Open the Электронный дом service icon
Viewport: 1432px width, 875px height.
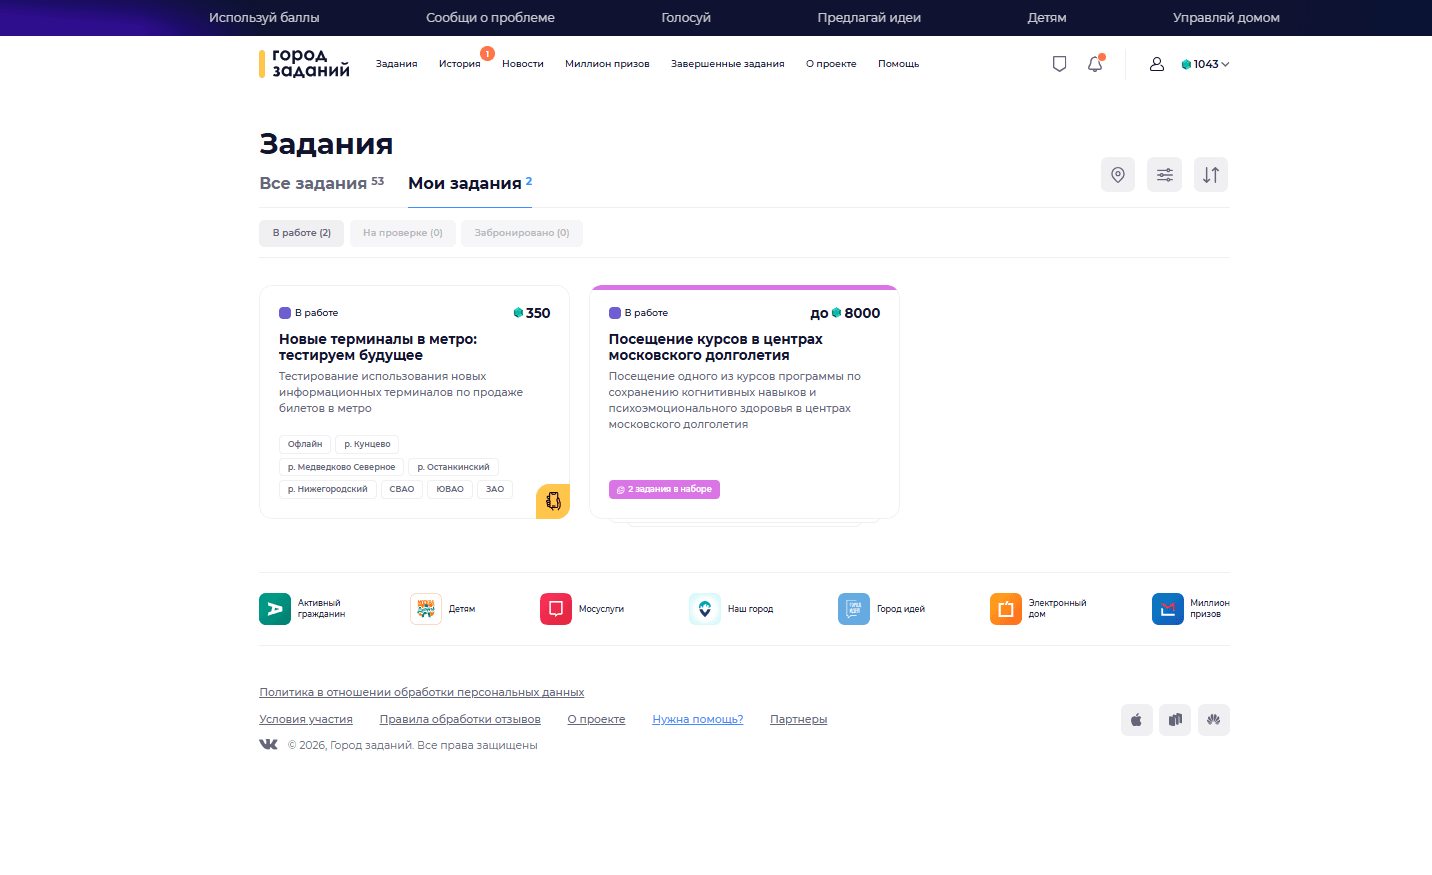click(x=1006, y=609)
